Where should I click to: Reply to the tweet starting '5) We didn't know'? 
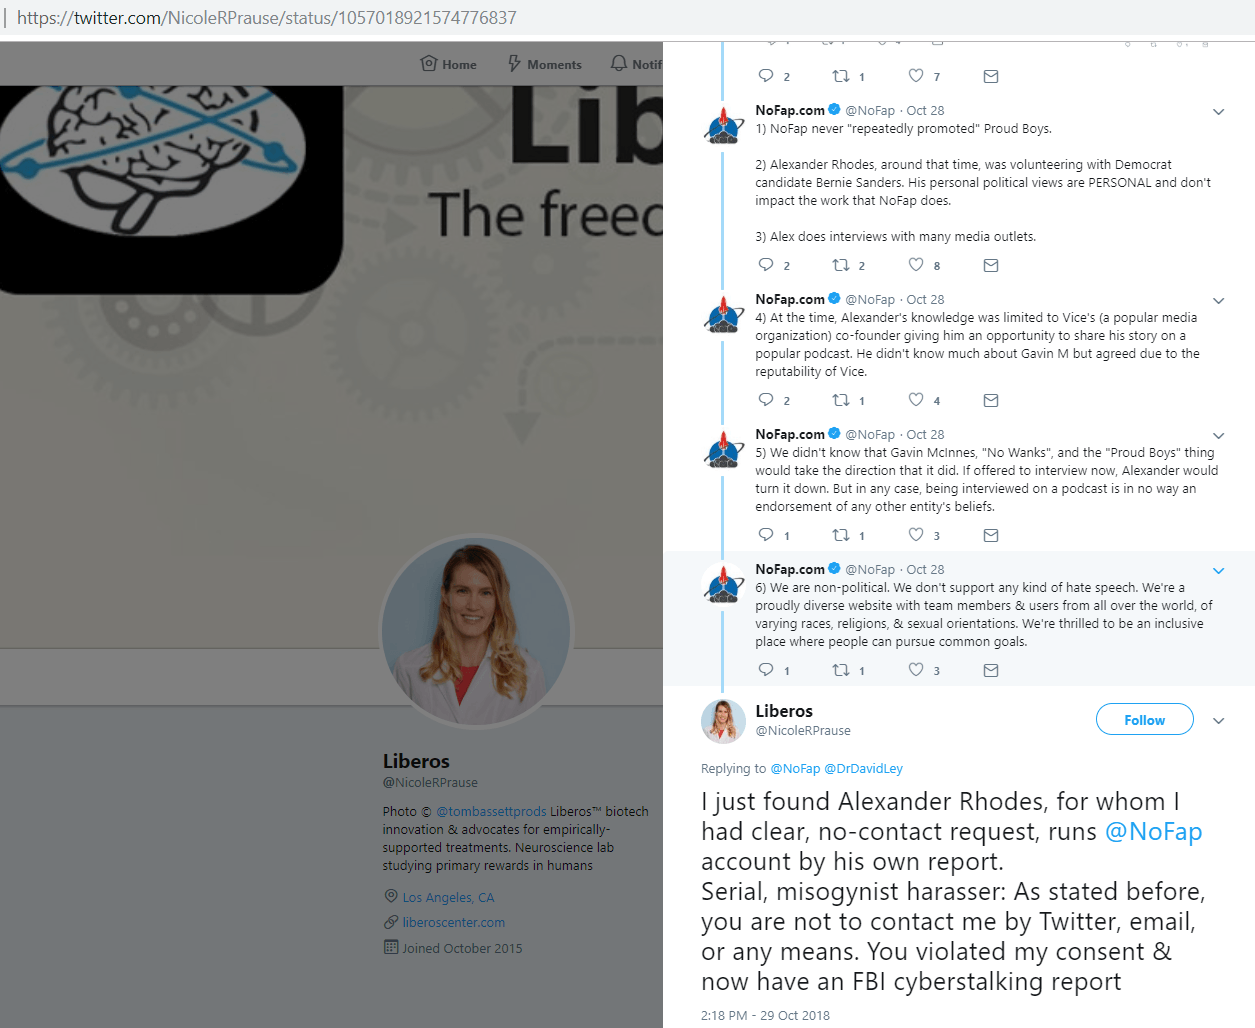(766, 535)
